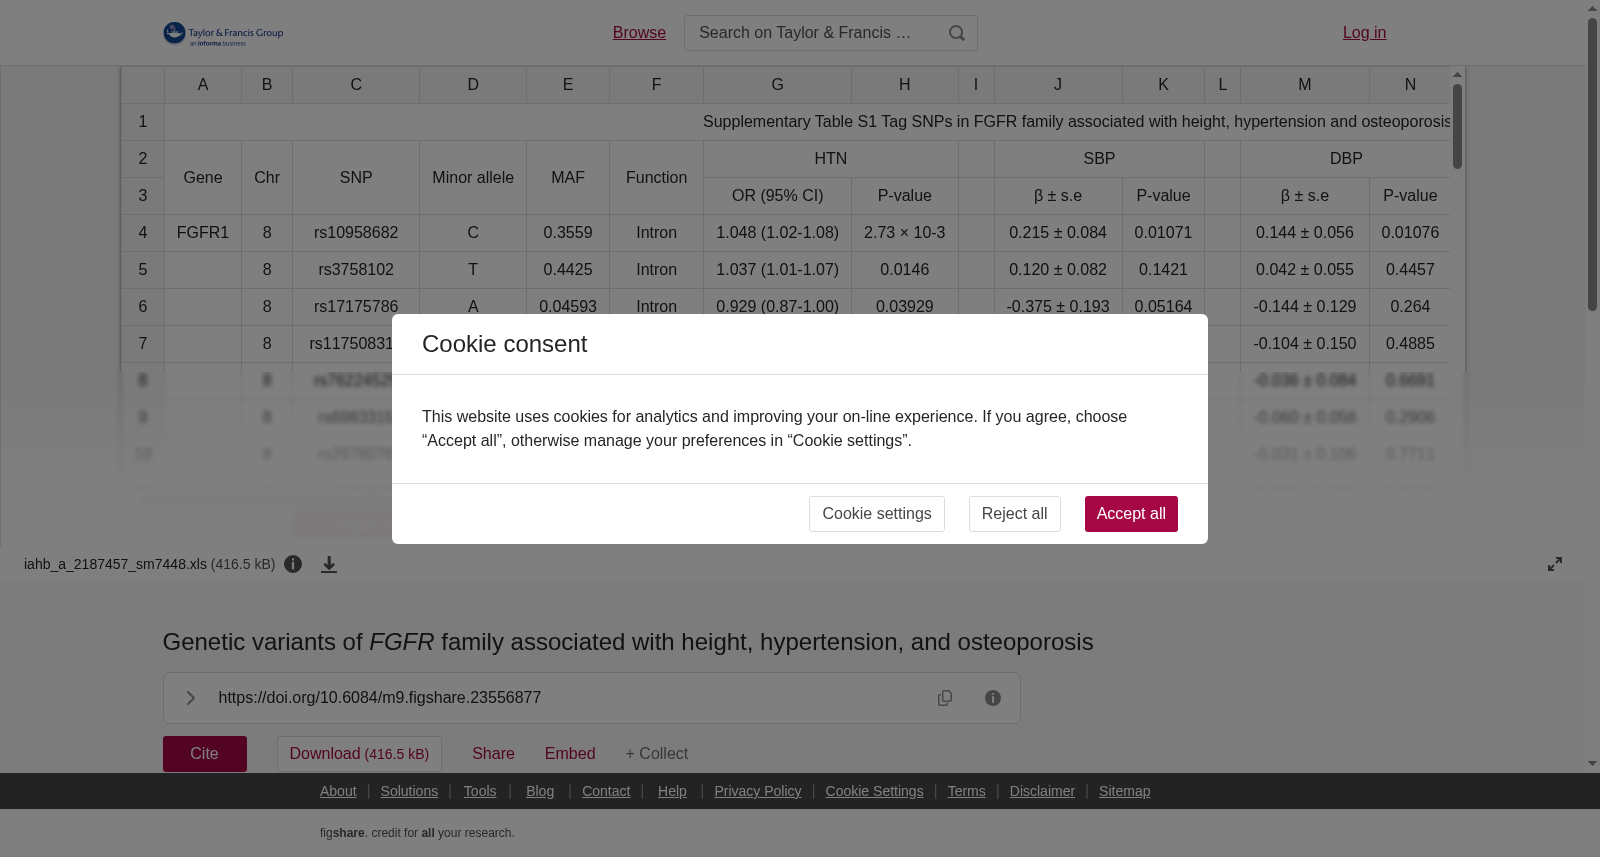Click the FGFR1 gene cell
1600x857 pixels.
point(203,233)
